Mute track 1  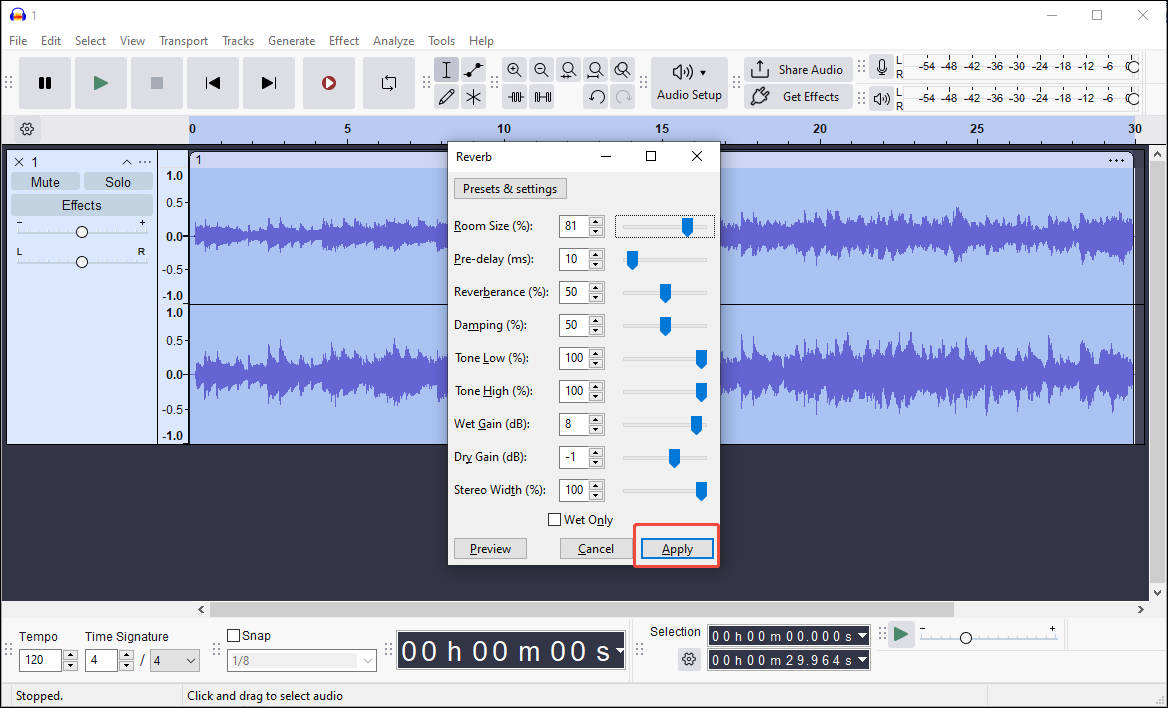[45, 181]
